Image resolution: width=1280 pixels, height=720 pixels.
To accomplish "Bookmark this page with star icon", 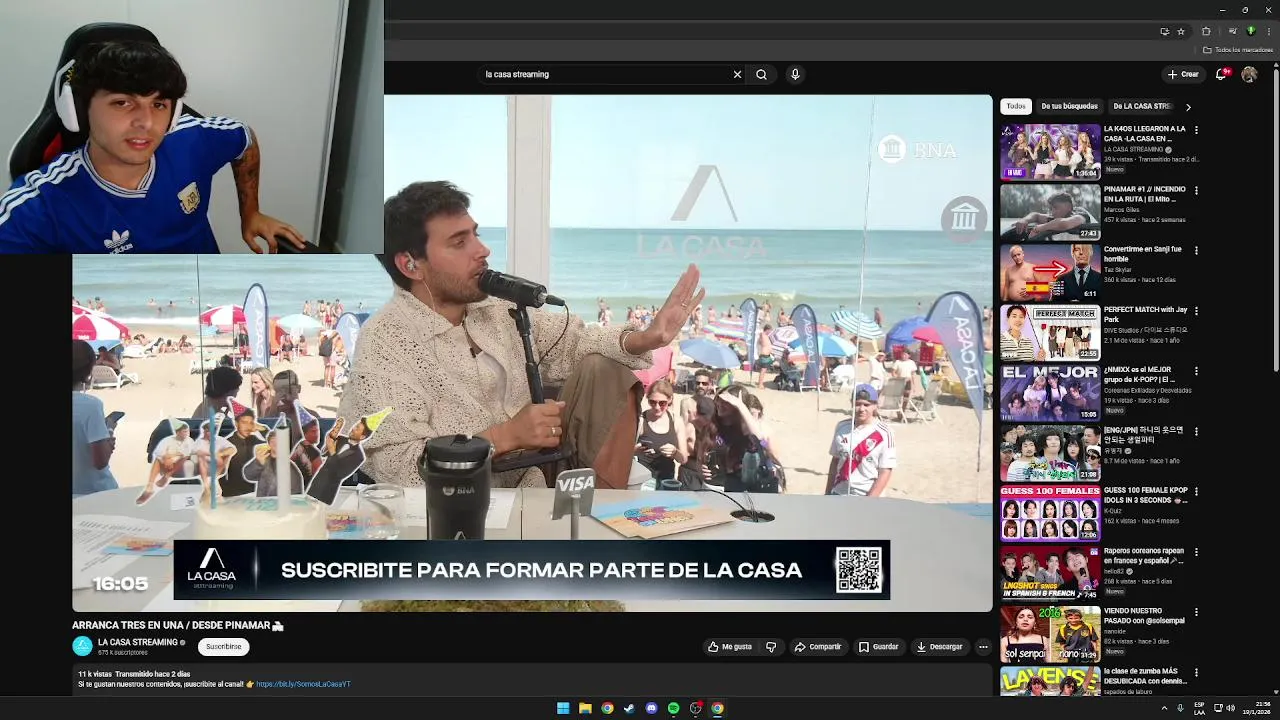I will click(1180, 31).
